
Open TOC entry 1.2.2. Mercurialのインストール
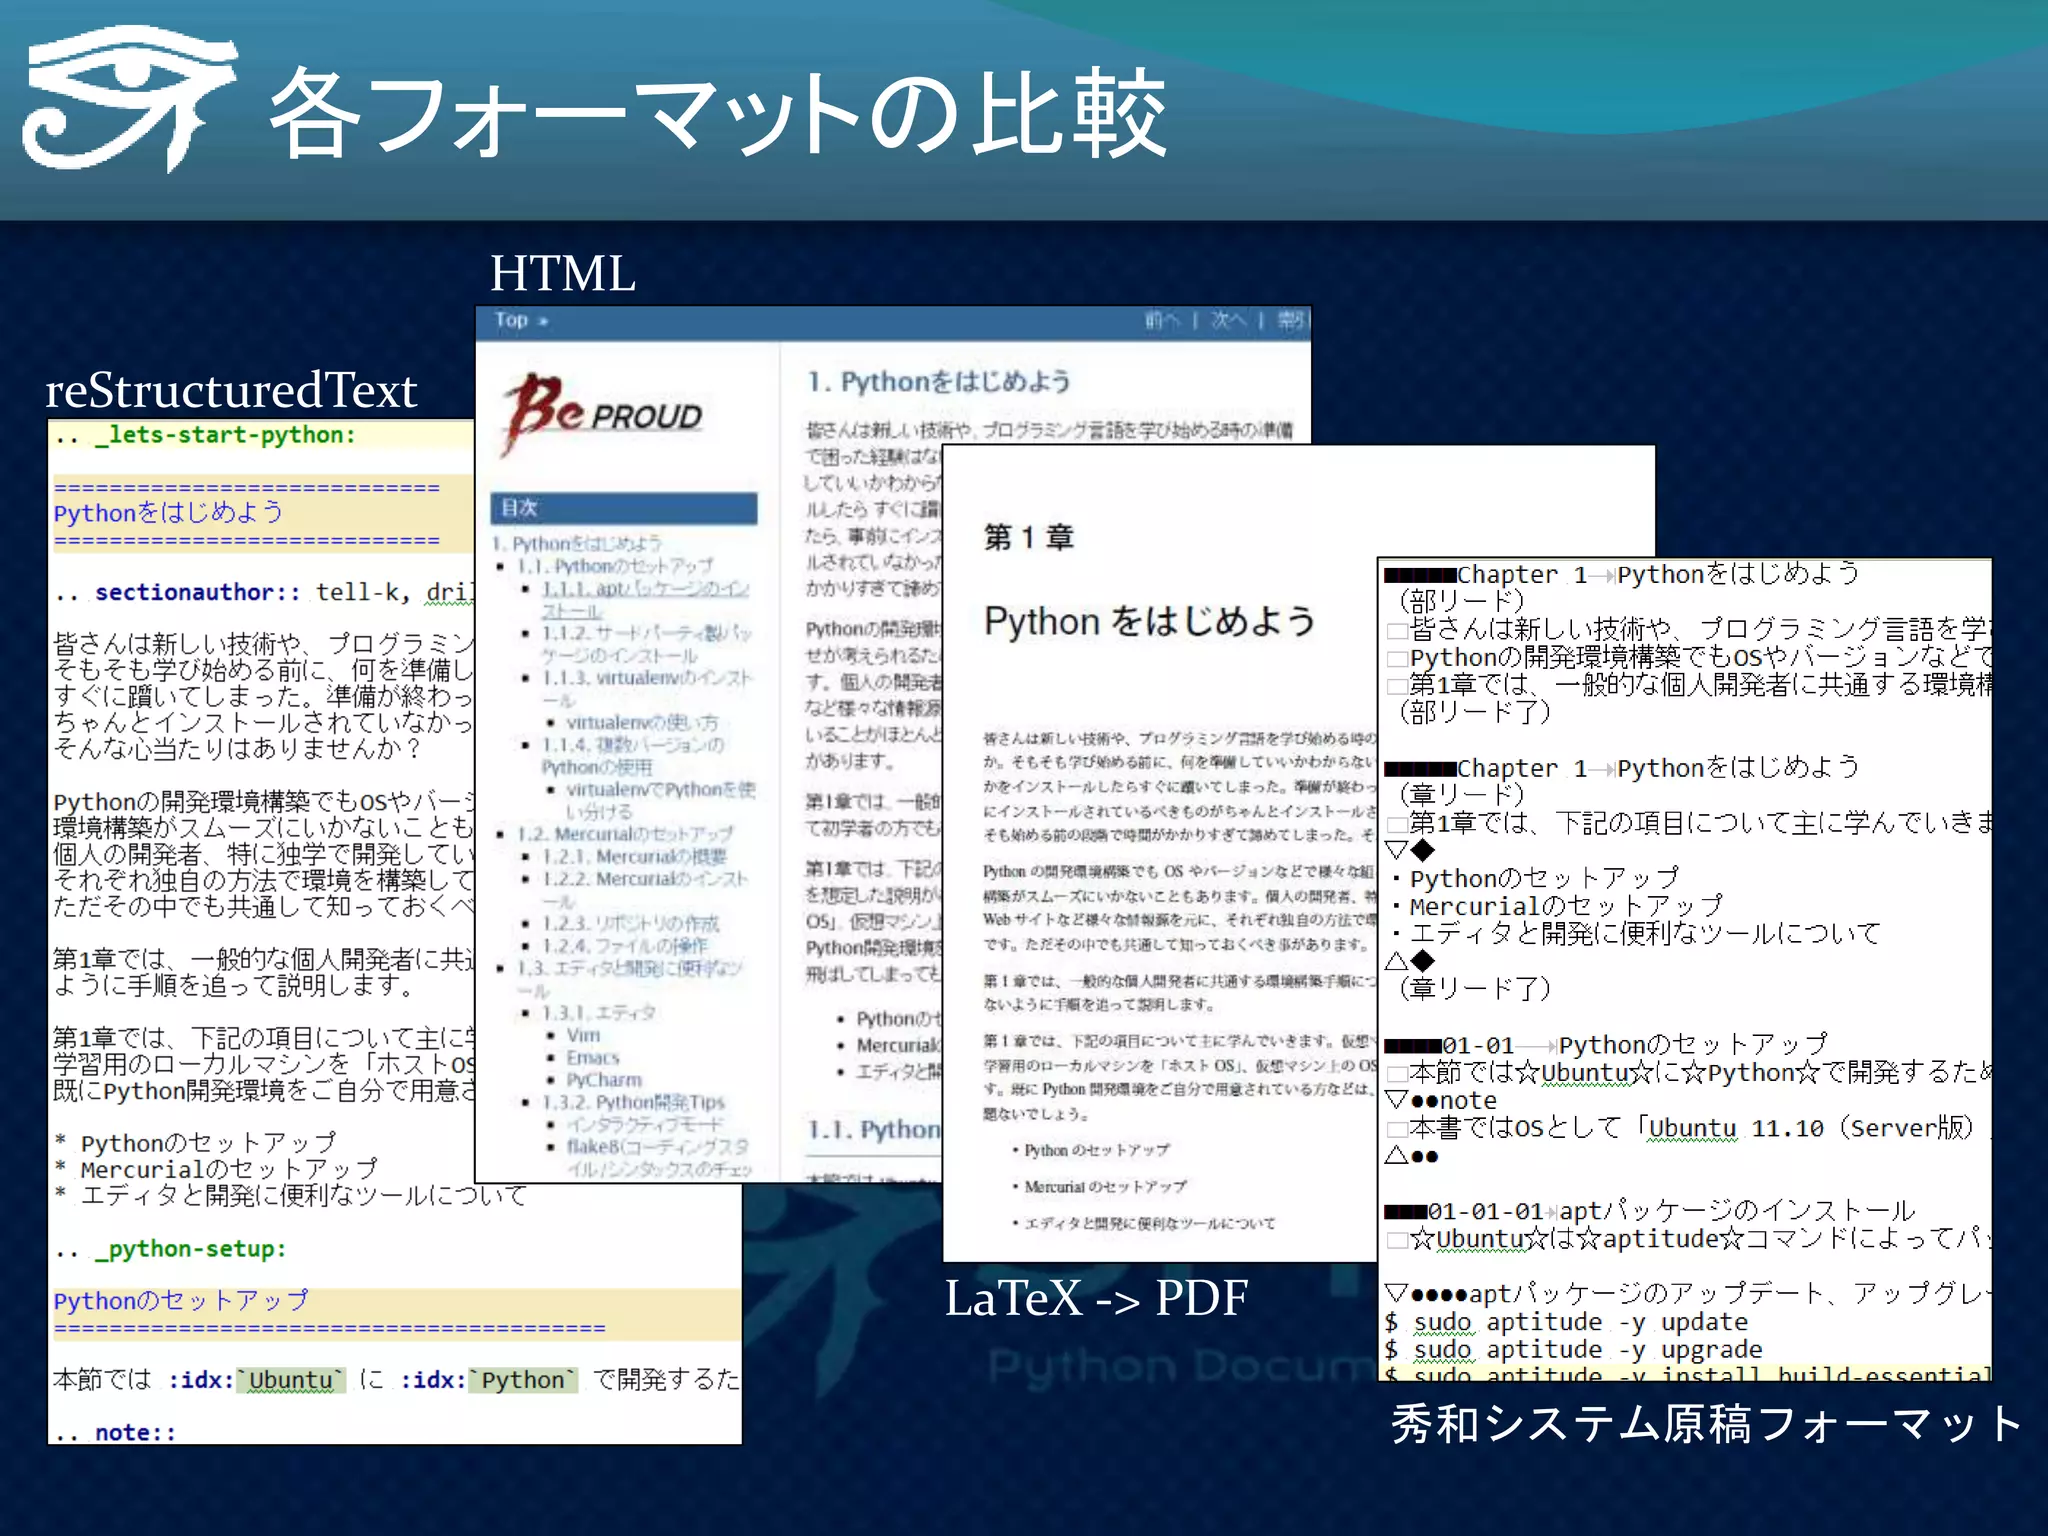(645, 889)
